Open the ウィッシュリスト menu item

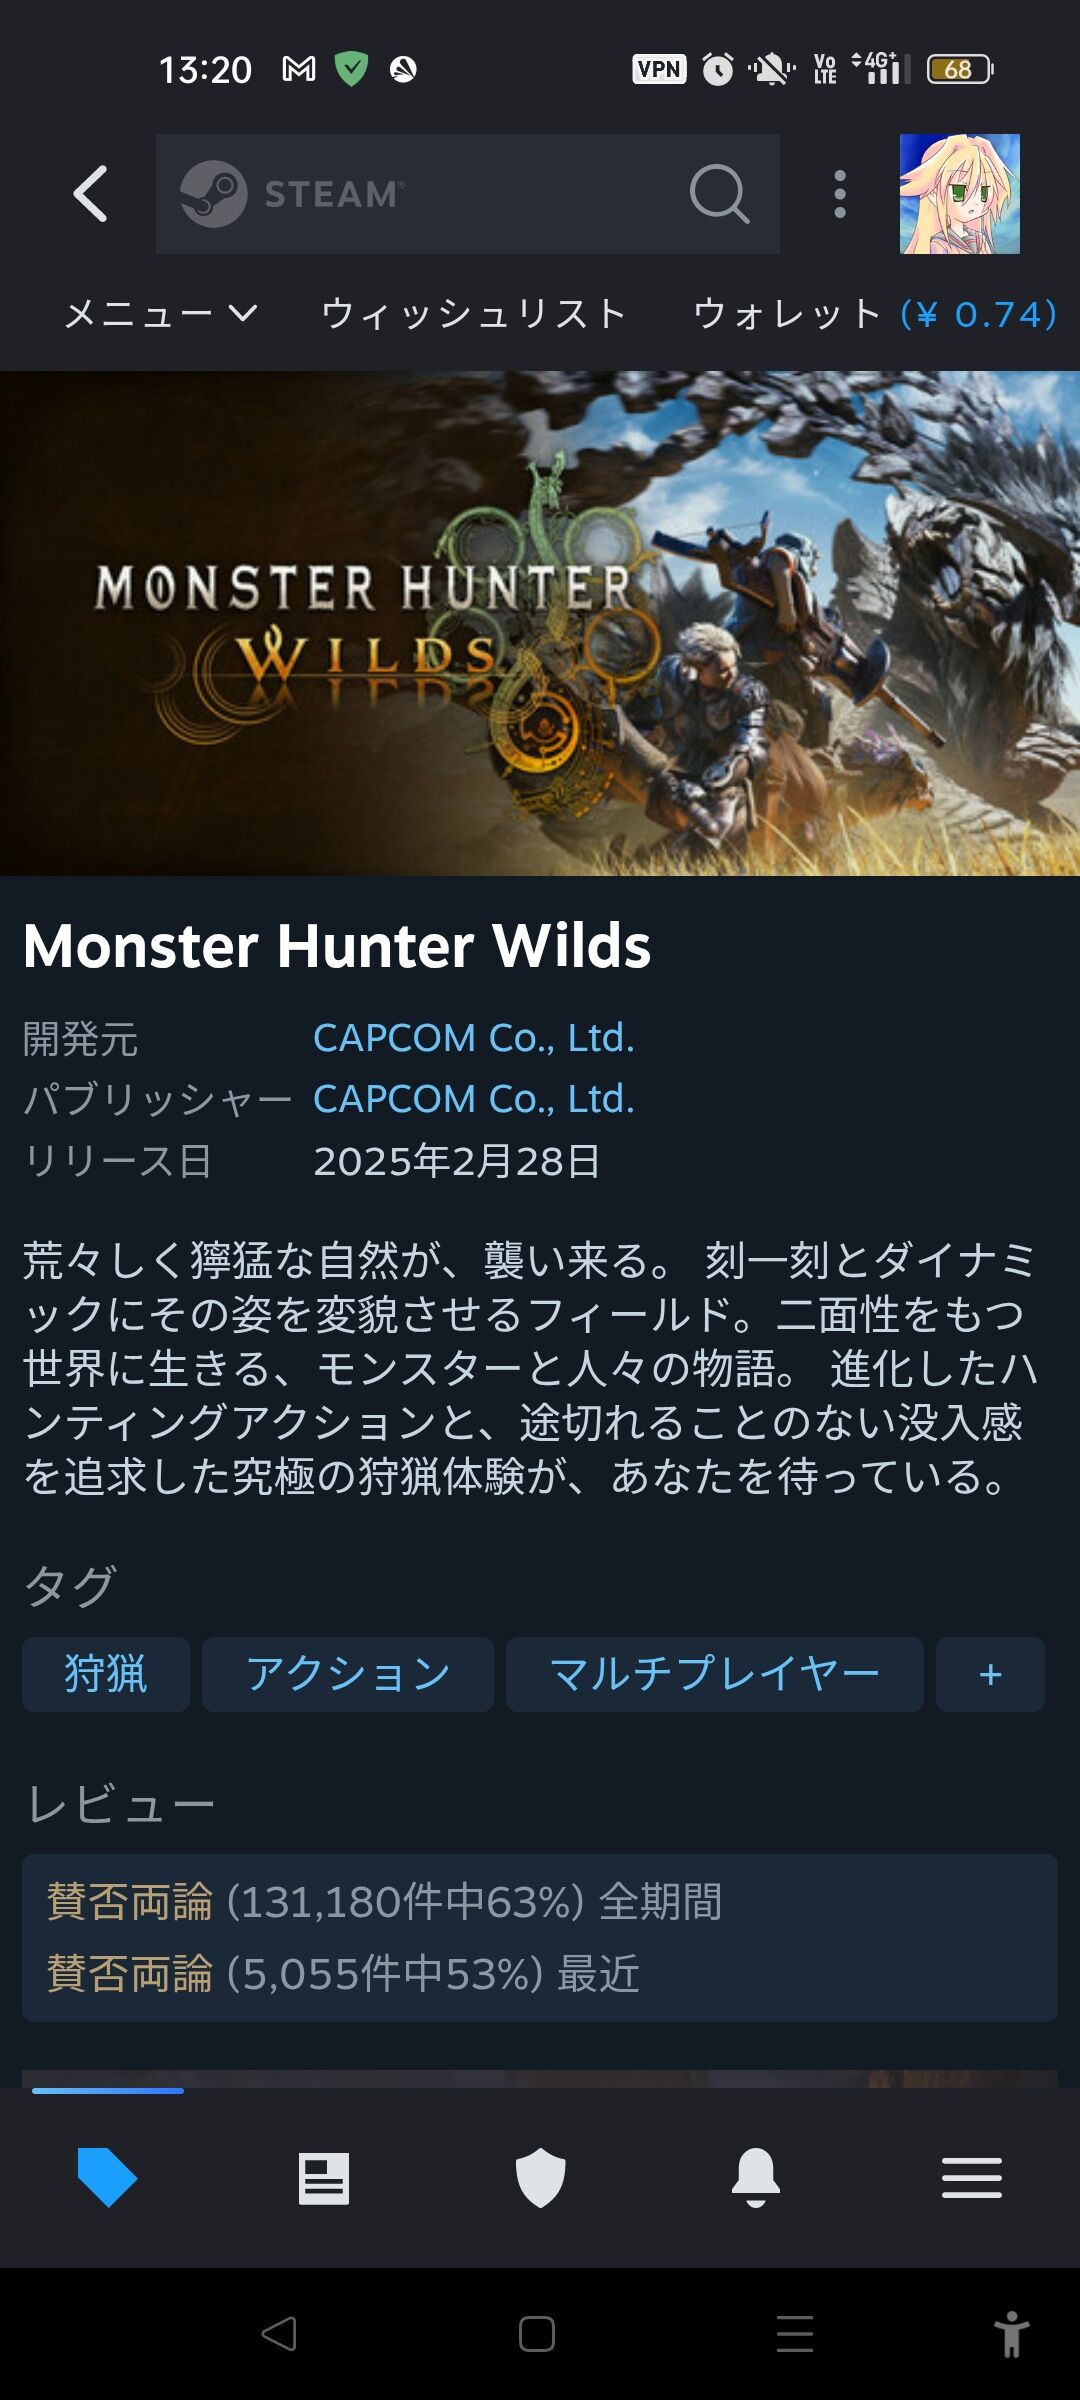click(474, 314)
